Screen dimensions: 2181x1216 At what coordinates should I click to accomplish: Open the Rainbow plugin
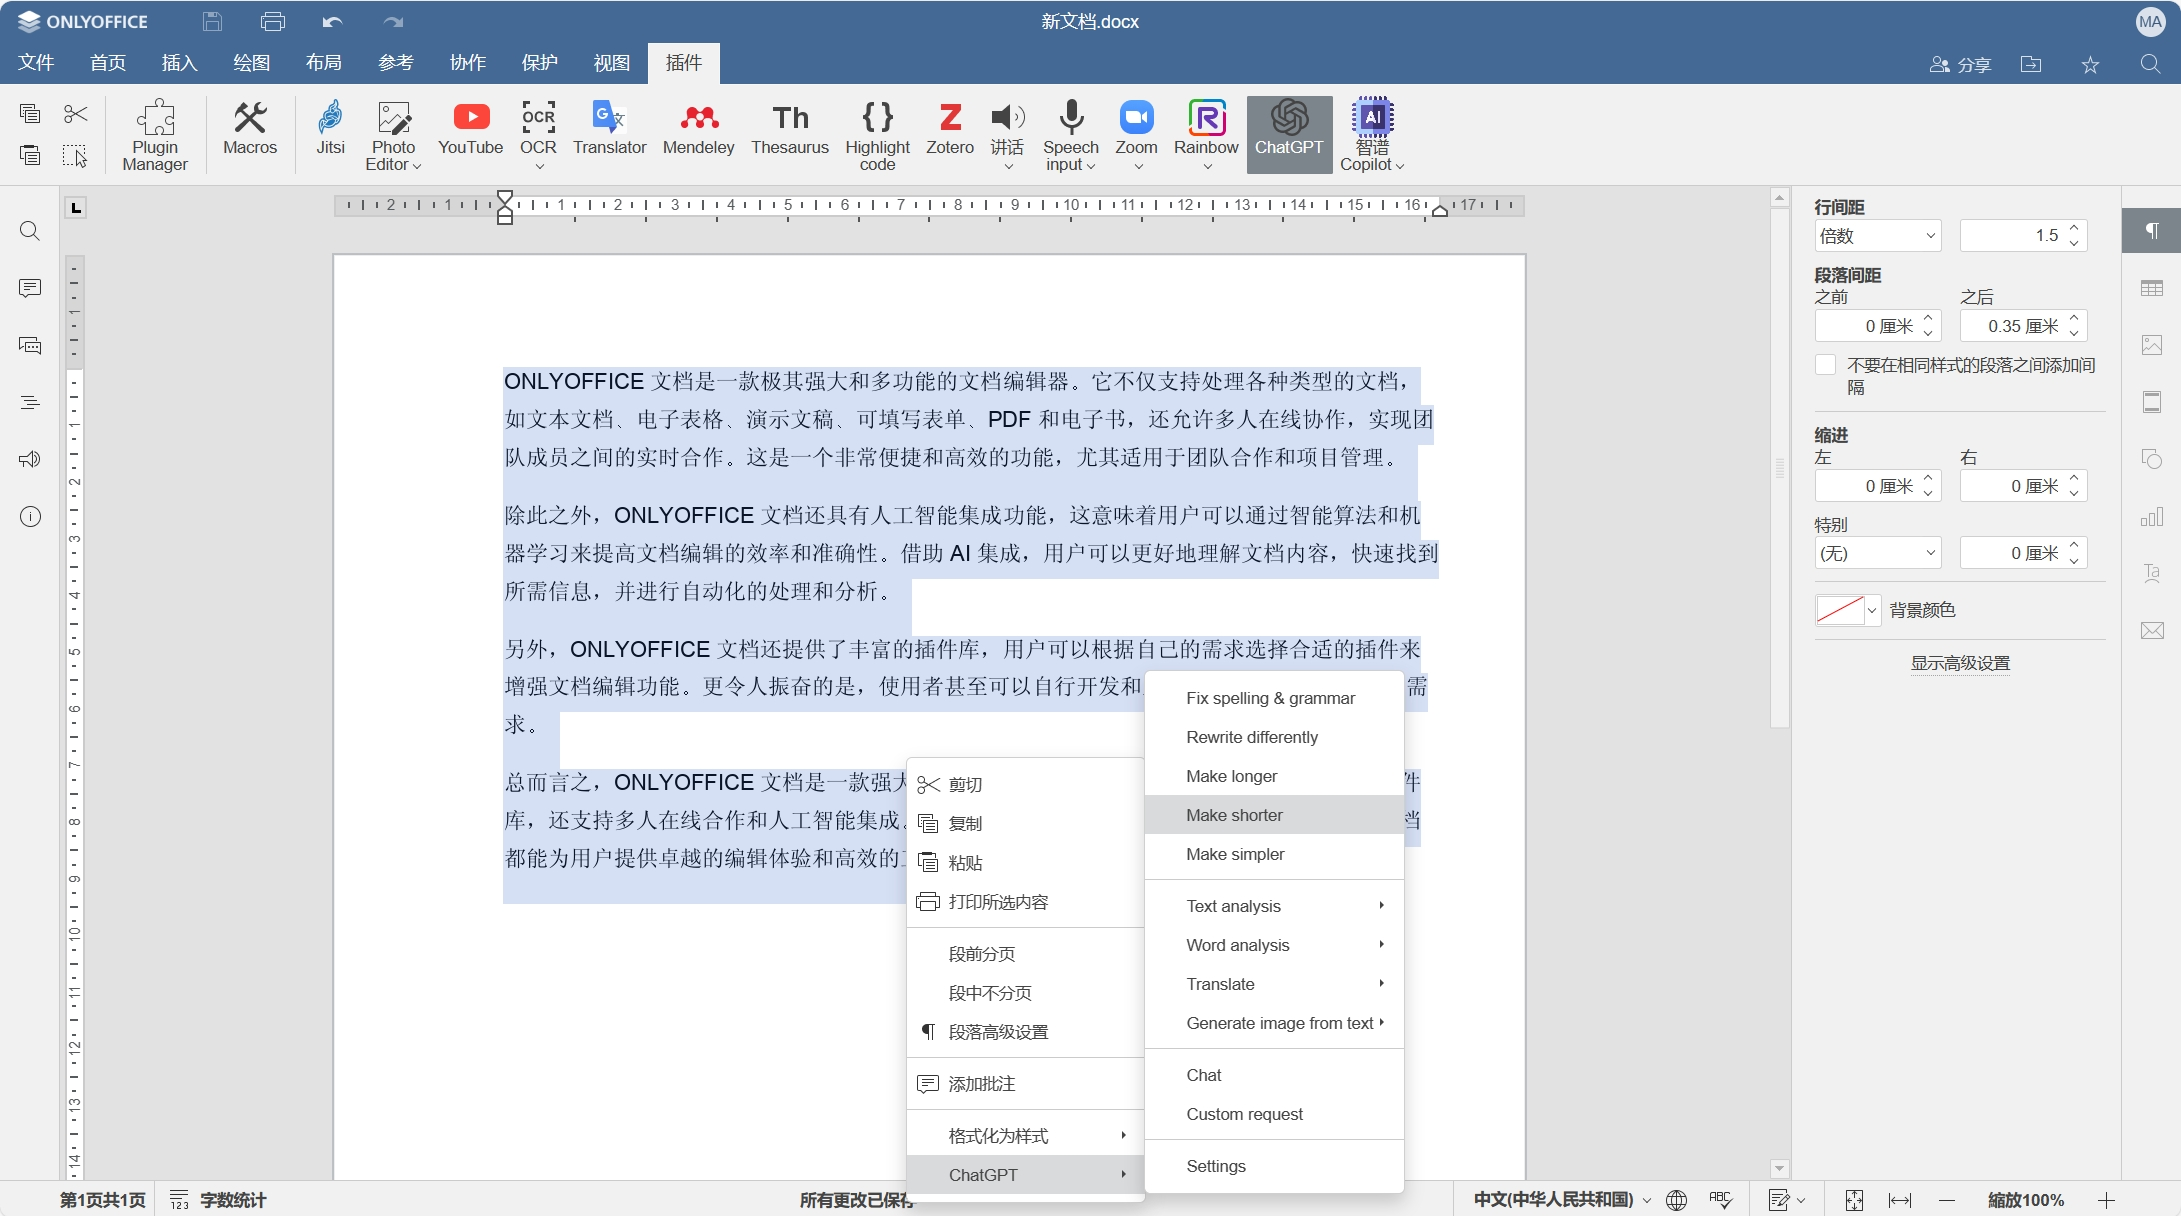point(1206,135)
